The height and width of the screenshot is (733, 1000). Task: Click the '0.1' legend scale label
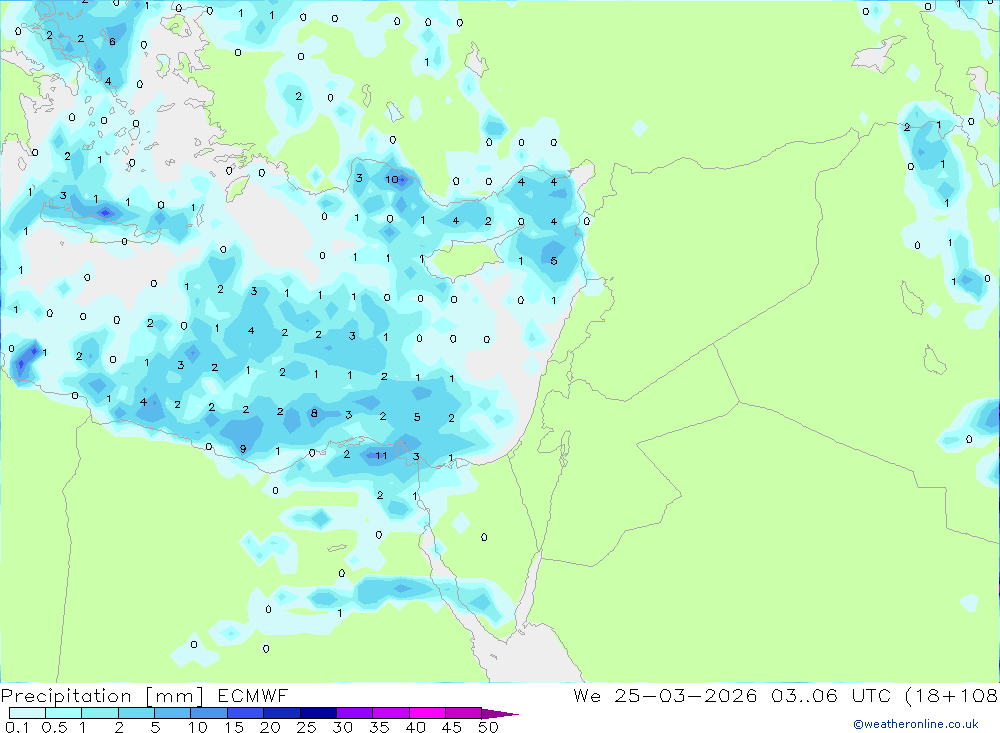coord(17,727)
